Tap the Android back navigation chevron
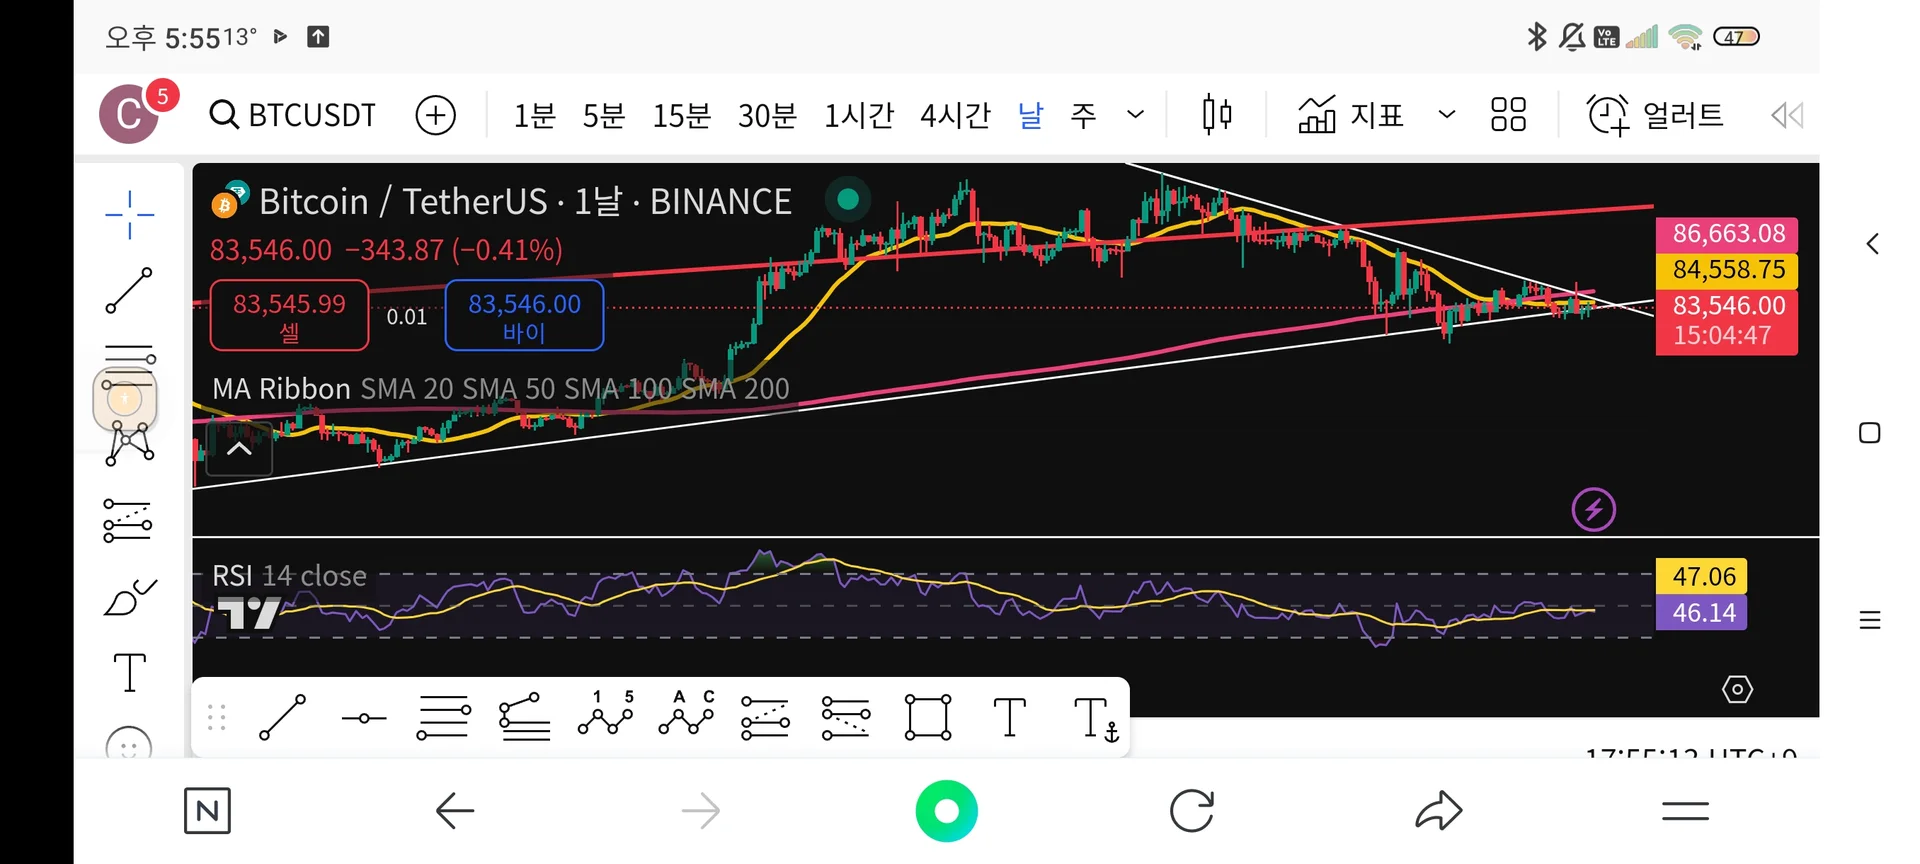The image size is (1920, 864). tap(1872, 244)
